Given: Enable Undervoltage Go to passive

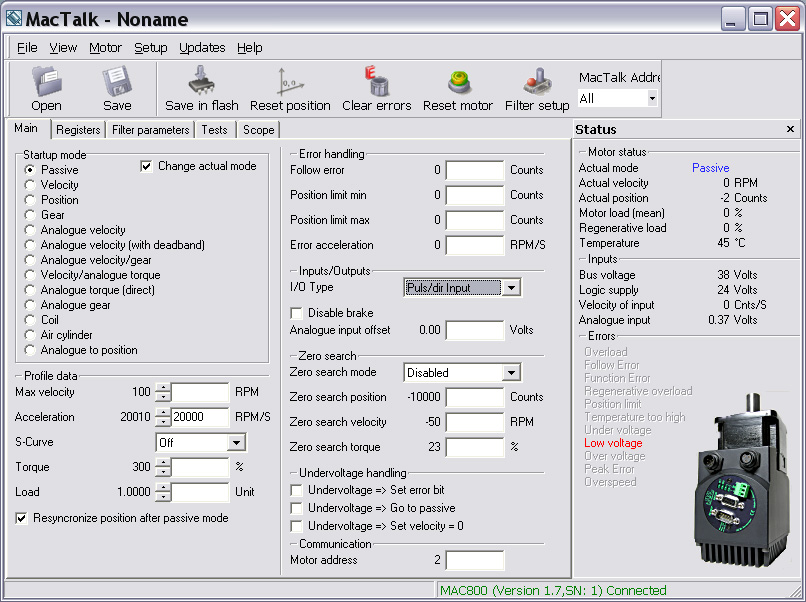Looking at the screenshot, I should 296,508.
